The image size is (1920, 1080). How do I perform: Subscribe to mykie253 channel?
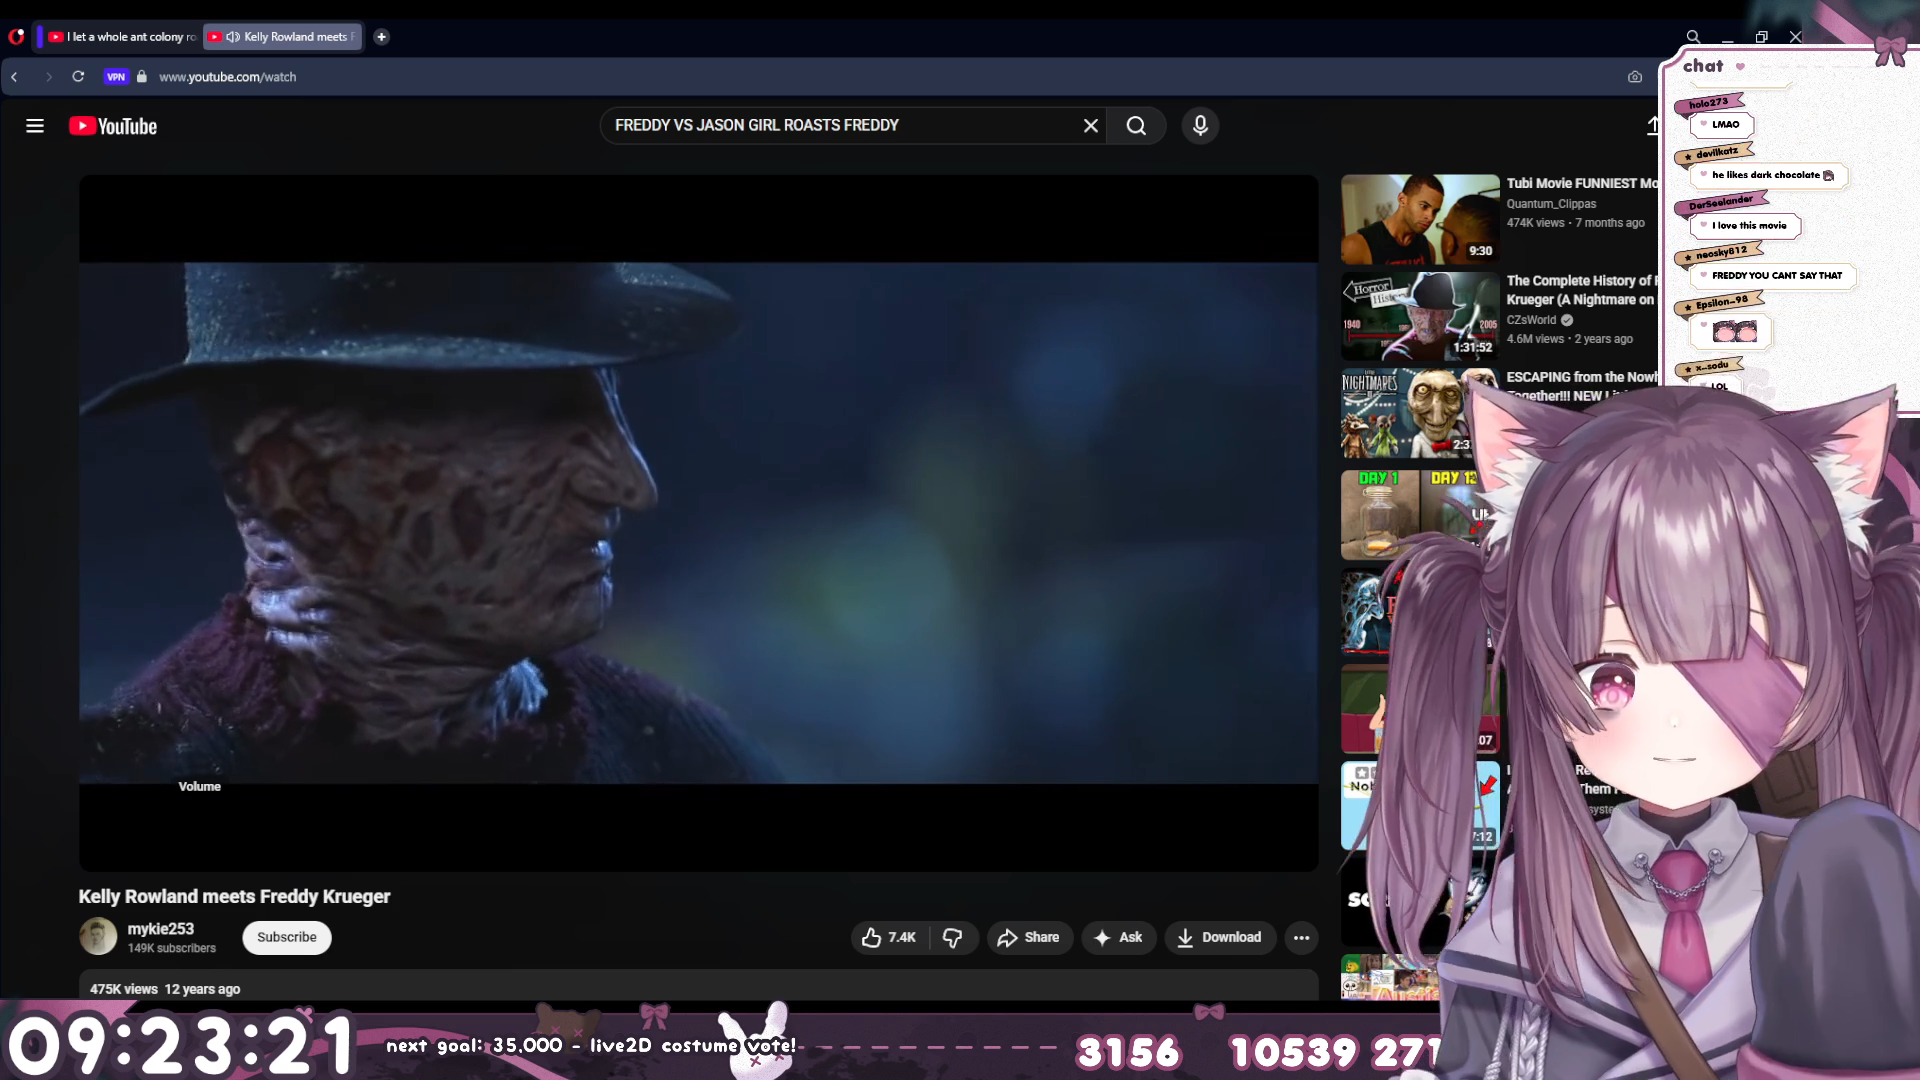click(x=286, y=937)
